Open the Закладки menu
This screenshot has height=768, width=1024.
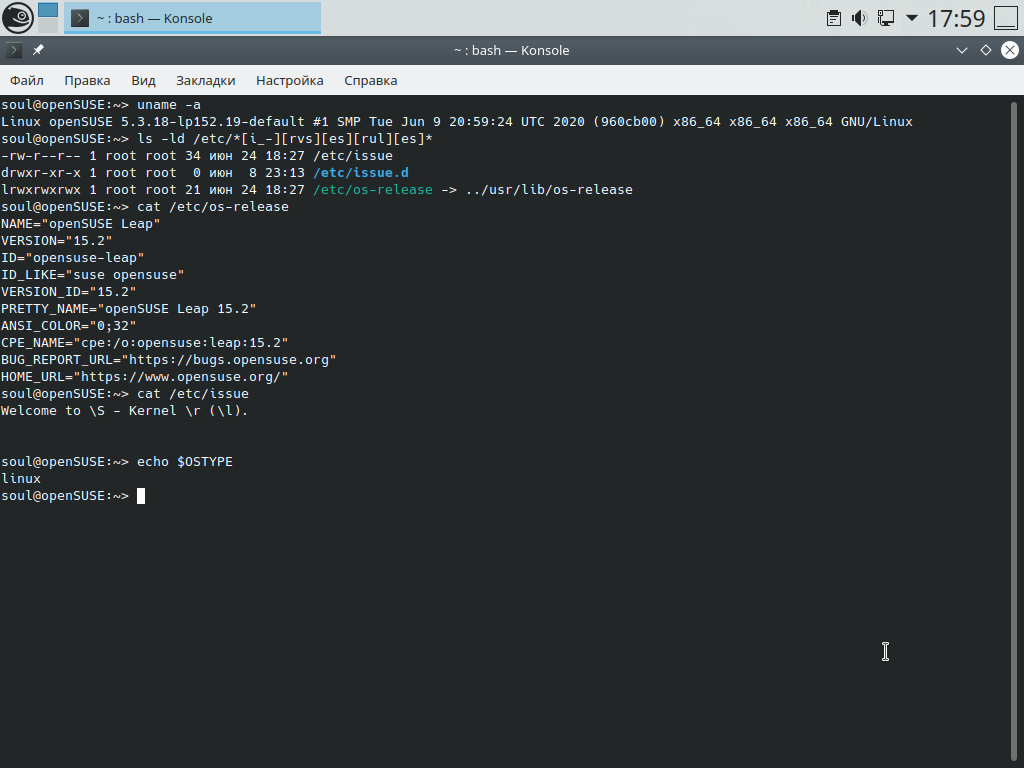click(205, 80)
